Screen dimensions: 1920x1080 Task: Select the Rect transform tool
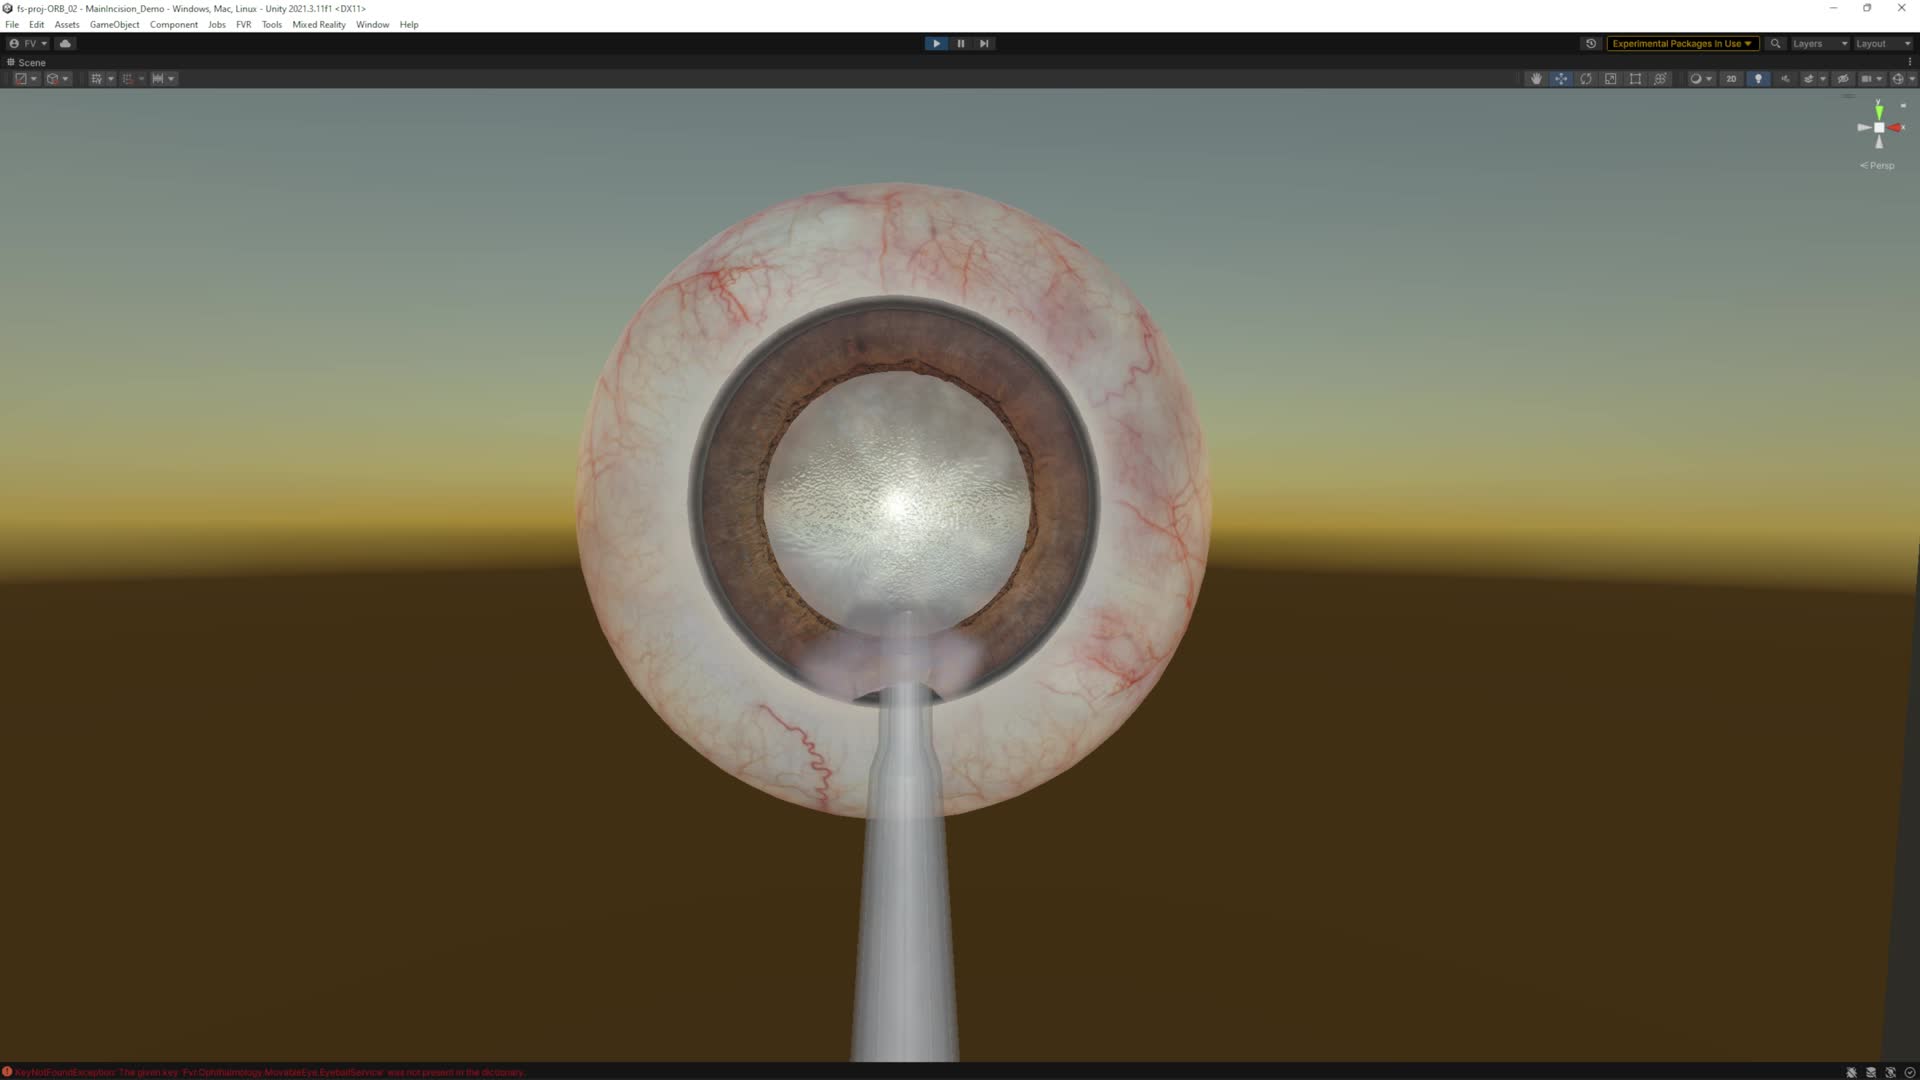point(1635,79)
